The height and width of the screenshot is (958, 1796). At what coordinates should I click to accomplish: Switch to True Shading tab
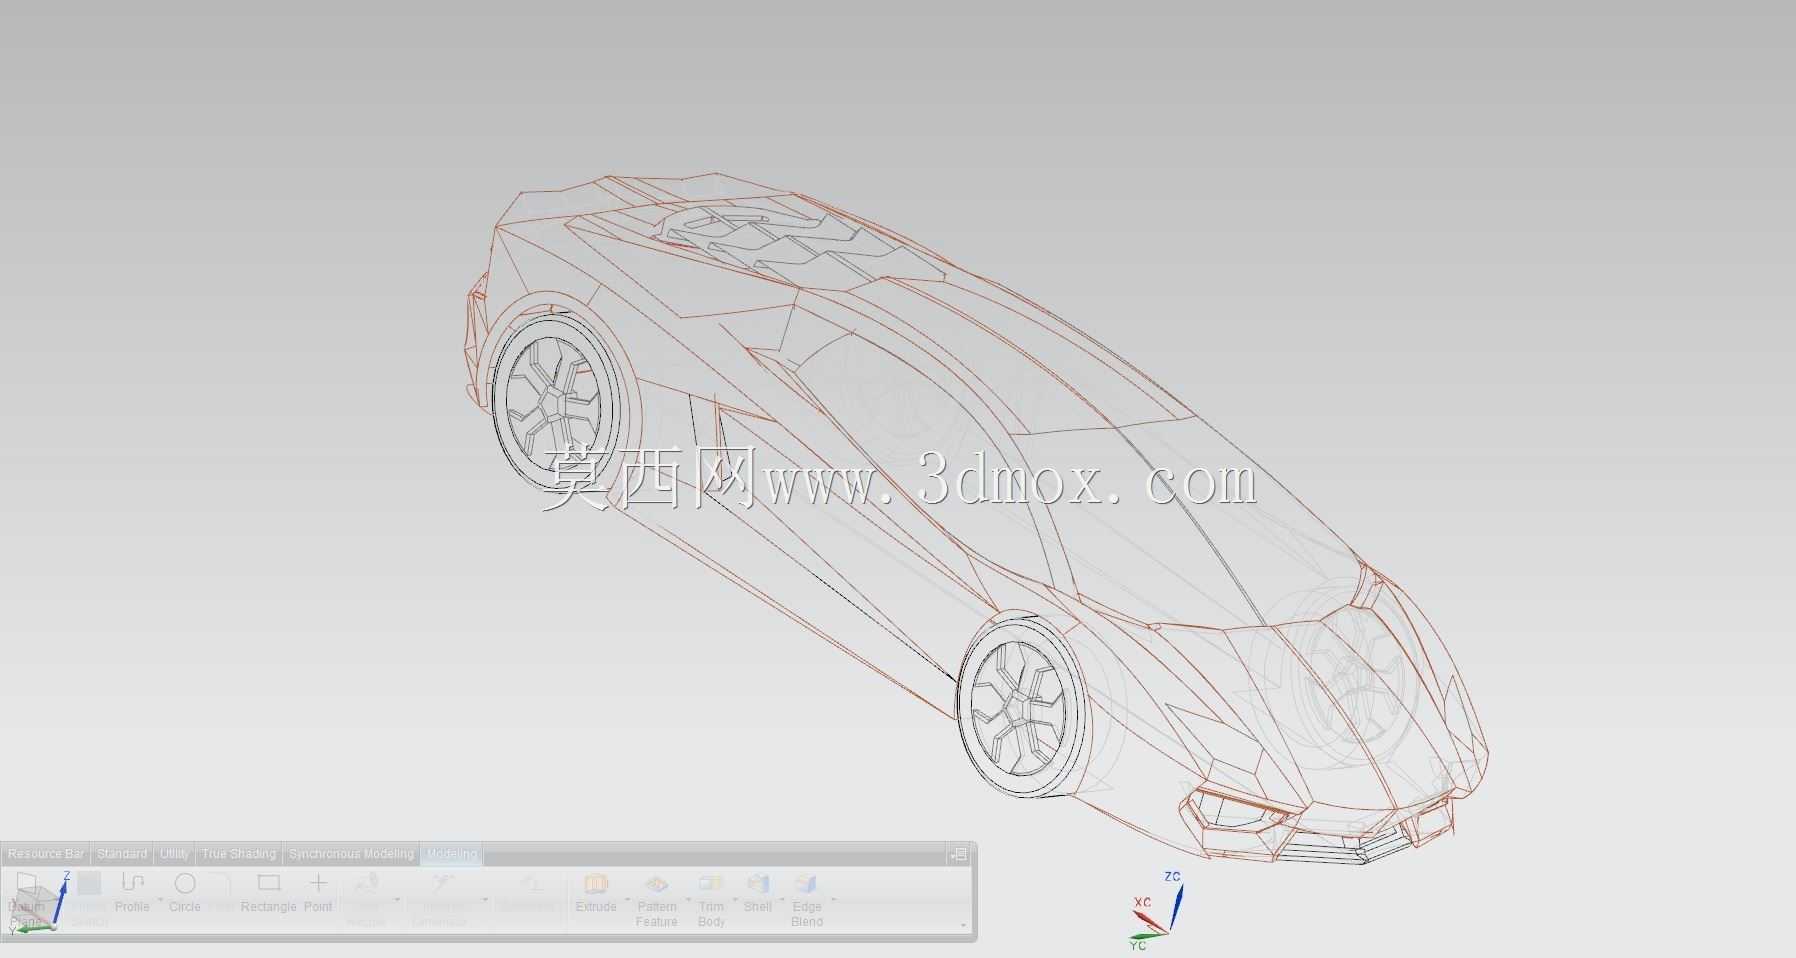coord(239,854)
